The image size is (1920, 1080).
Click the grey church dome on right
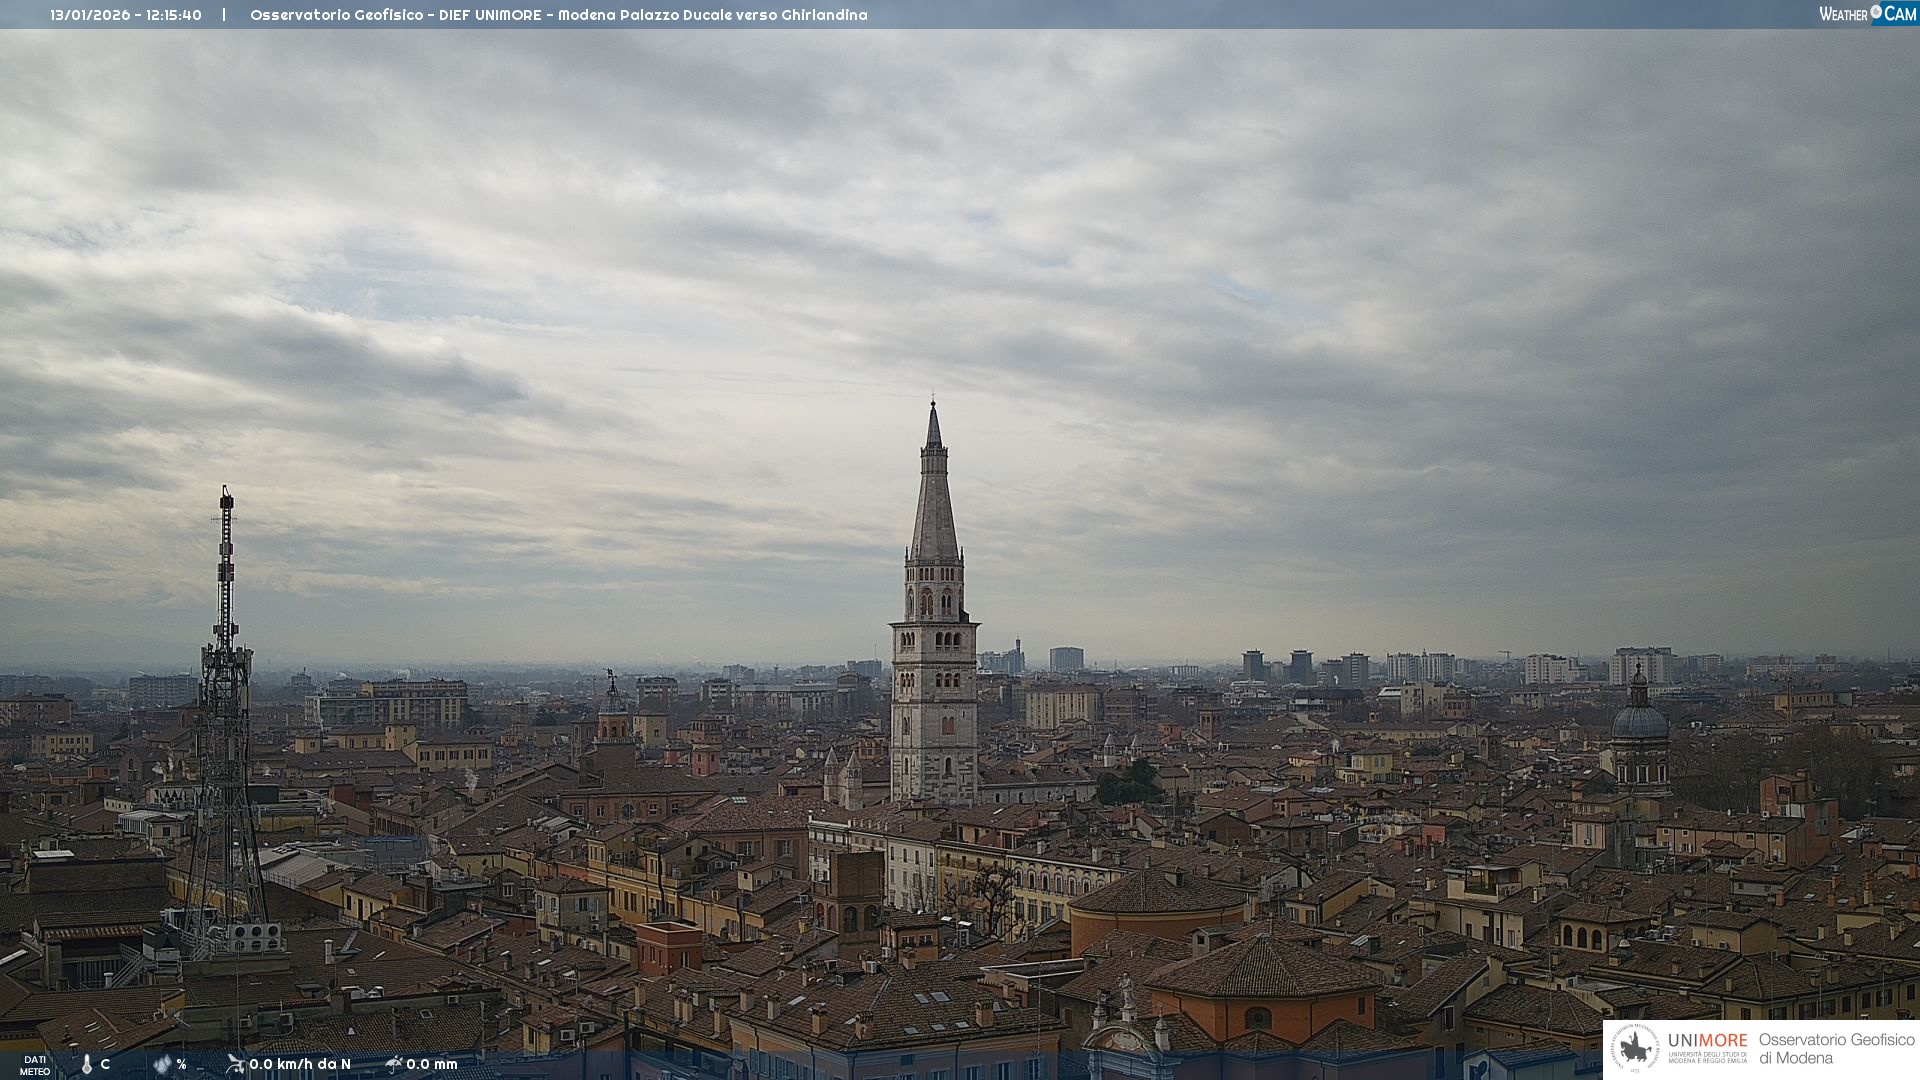(1639, 720)
